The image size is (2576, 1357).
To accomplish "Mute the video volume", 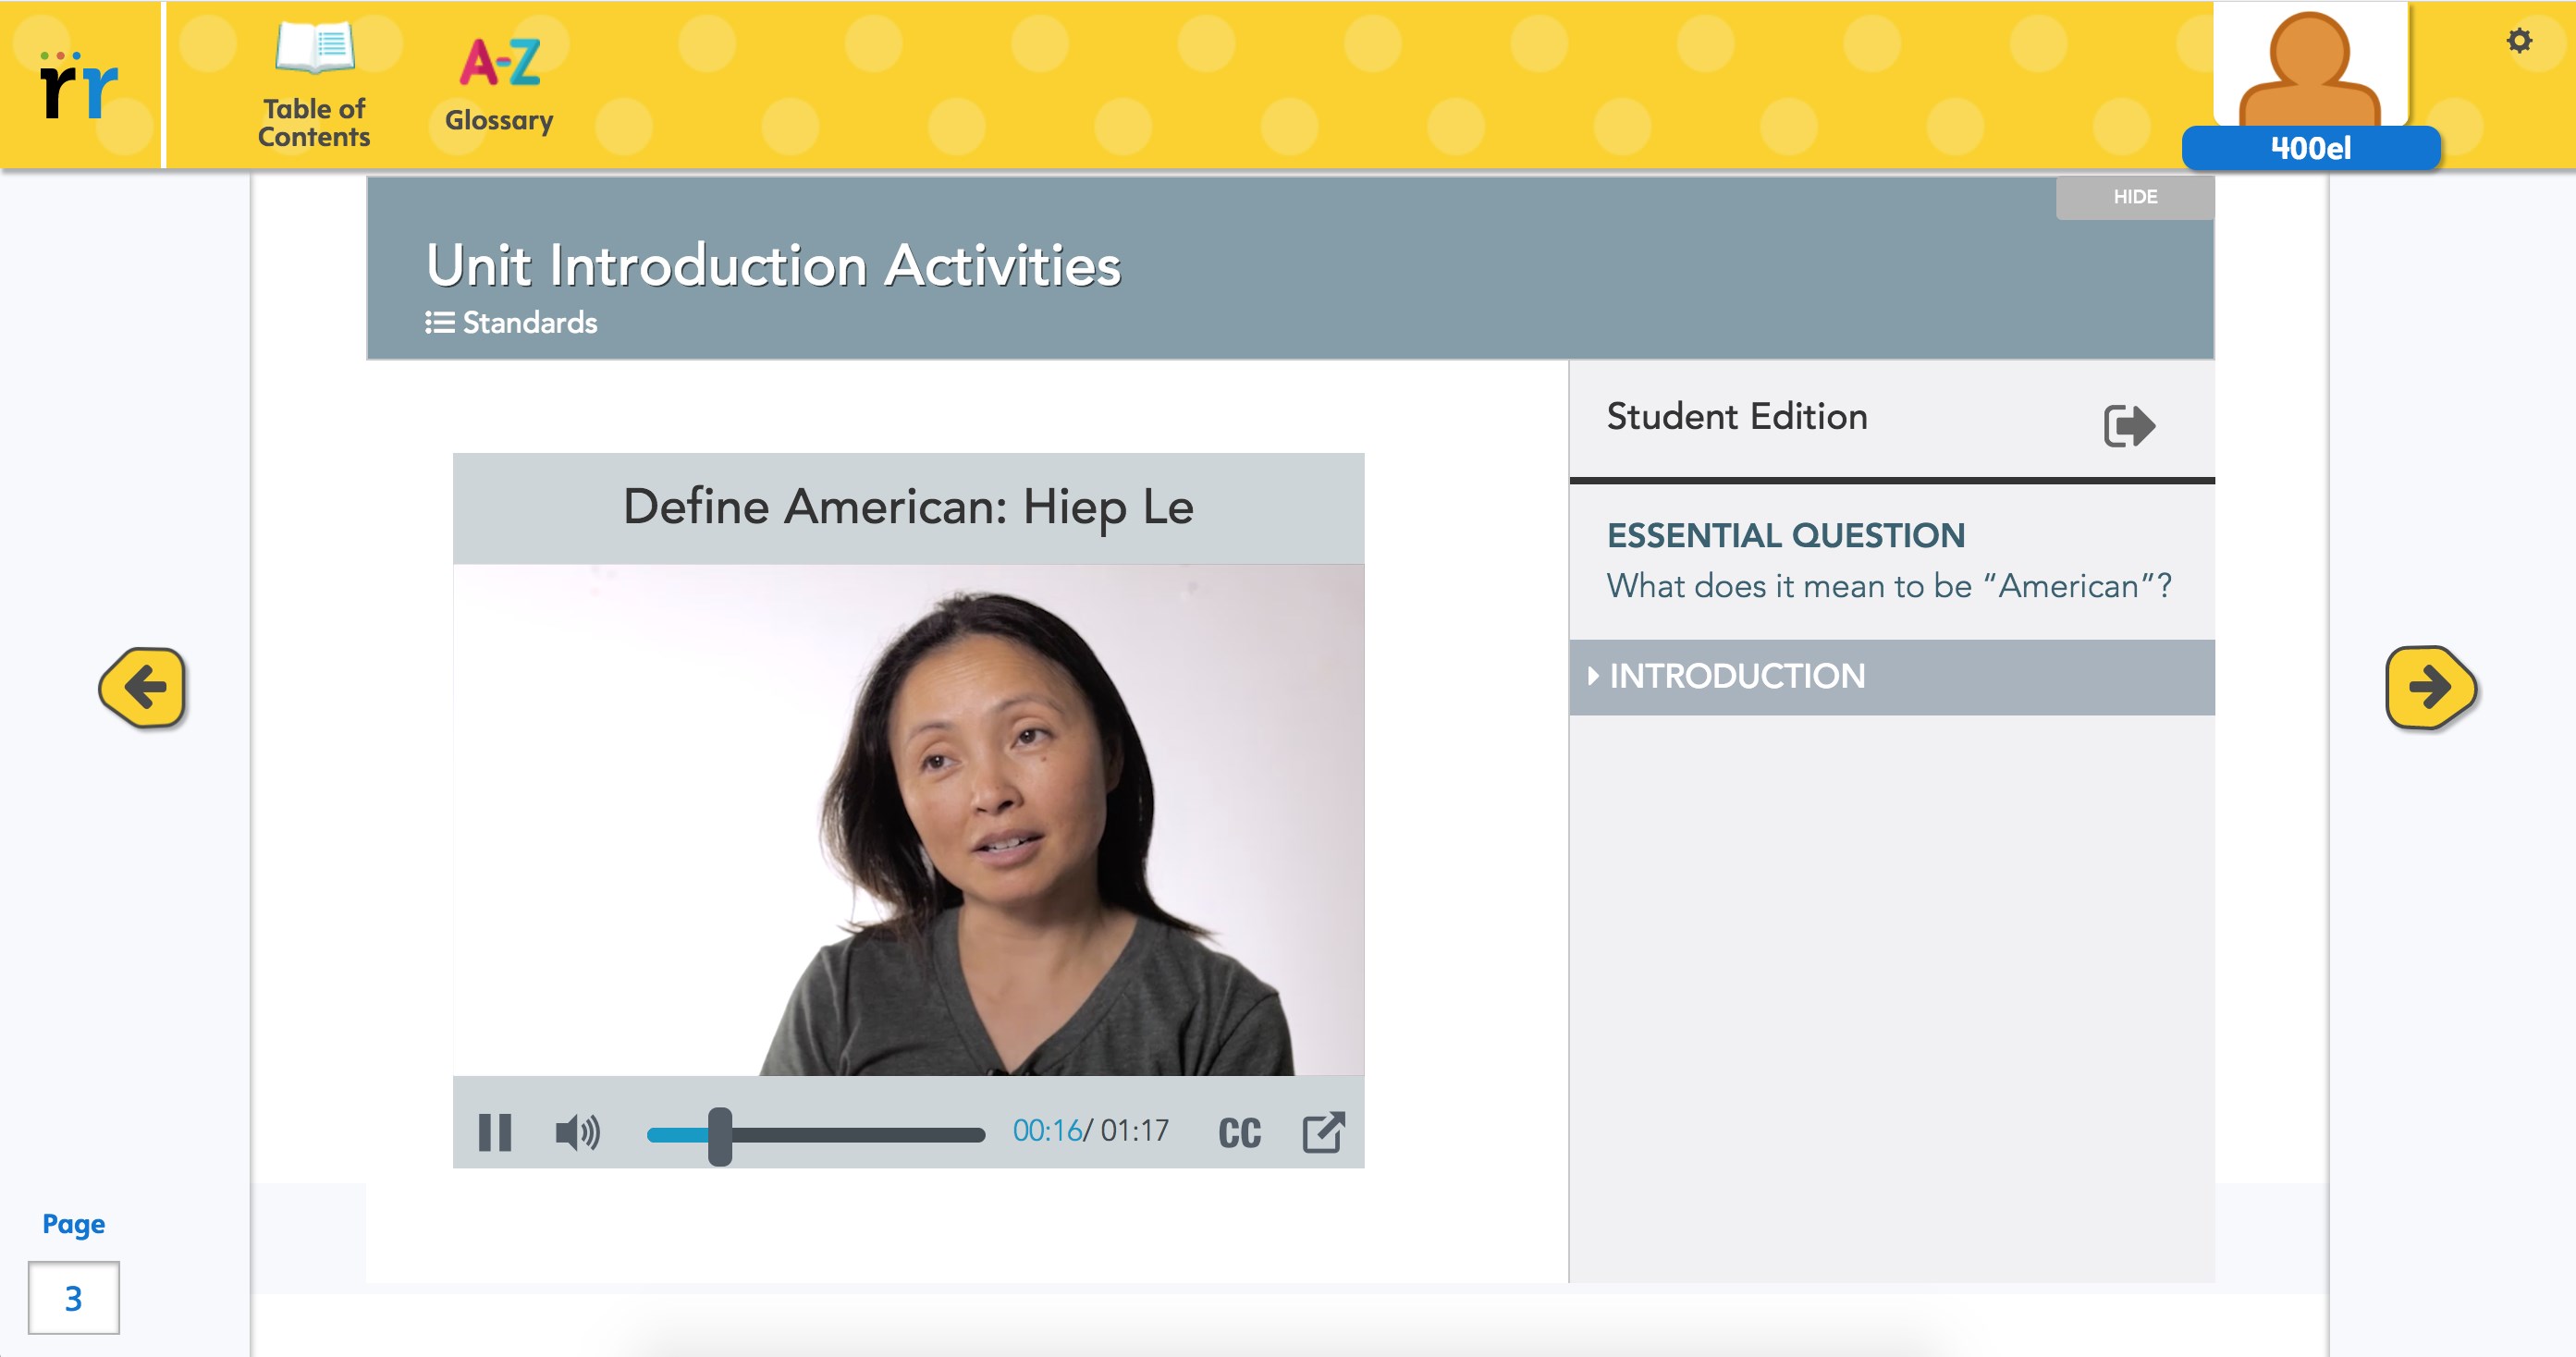I will pyautogui.click(x=577, y=1132).
